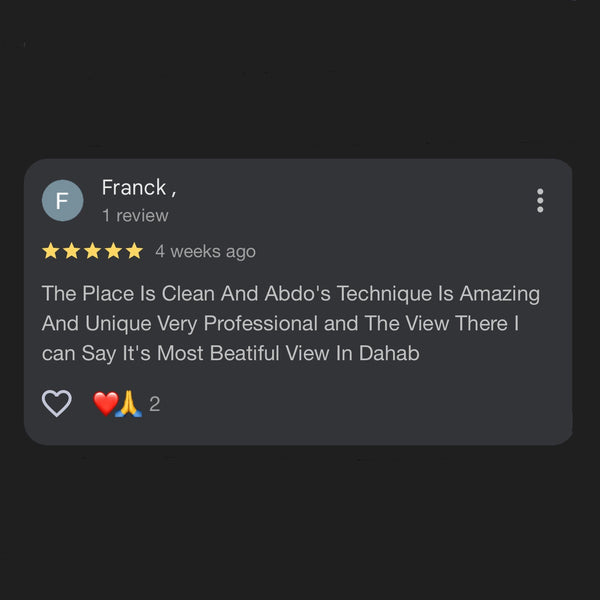Click the round "F" profile avatar

click(x=62, y=201)
